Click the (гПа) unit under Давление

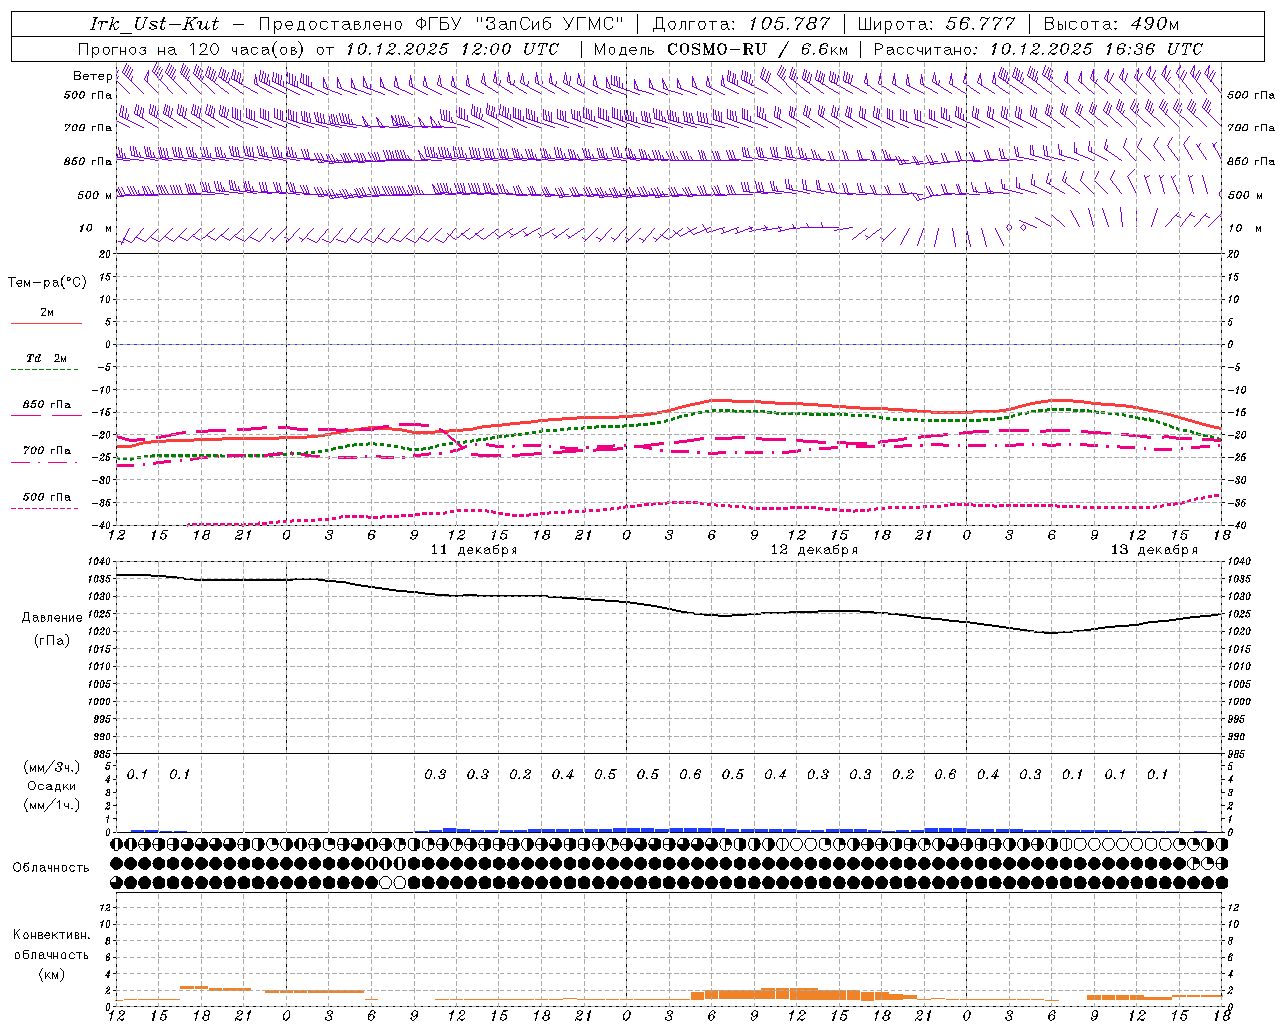(x=51, y=640)
